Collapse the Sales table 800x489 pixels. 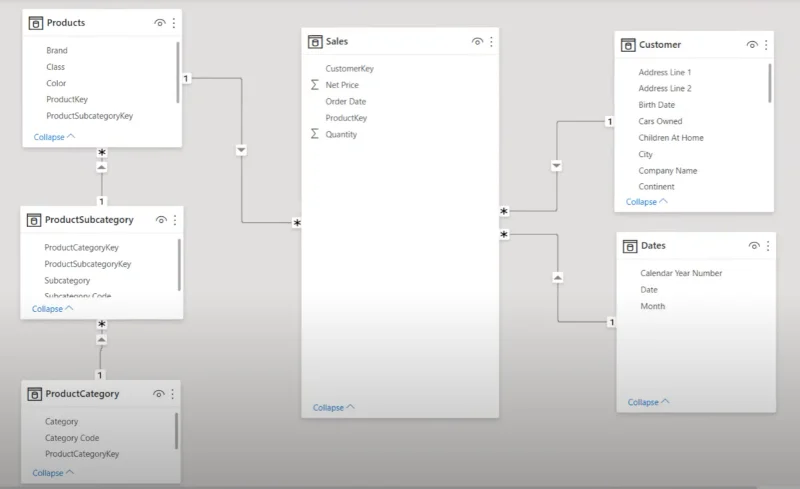pos(333,407)
